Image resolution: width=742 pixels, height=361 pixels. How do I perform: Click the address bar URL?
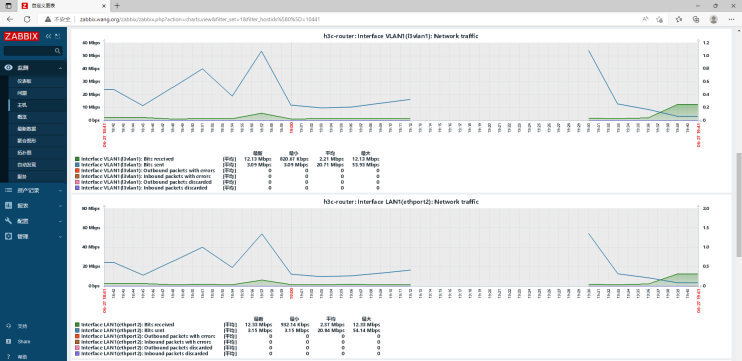click(x=200, y=19)
